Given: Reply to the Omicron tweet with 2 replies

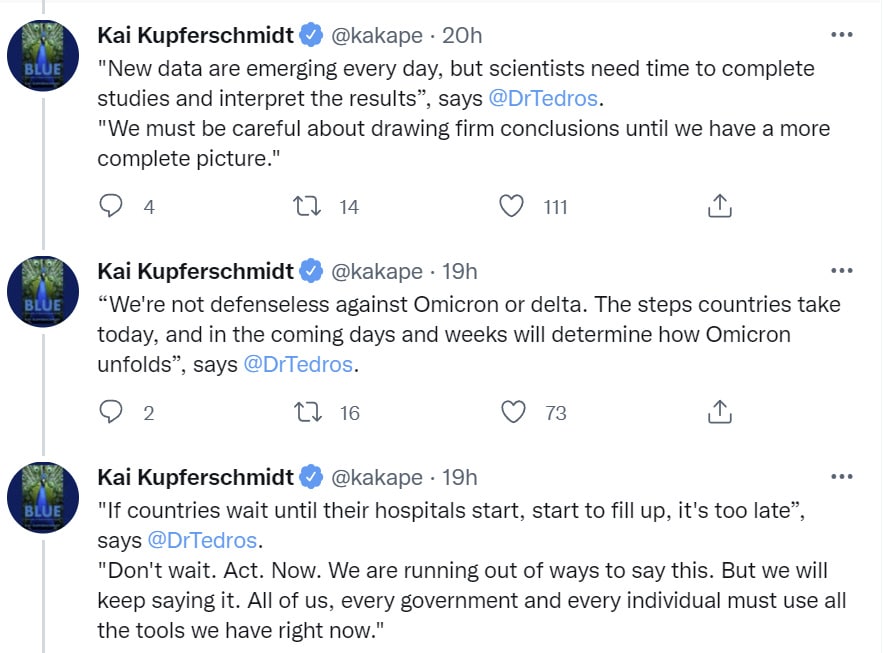Looking at the screenshot, I should [111, 412].
